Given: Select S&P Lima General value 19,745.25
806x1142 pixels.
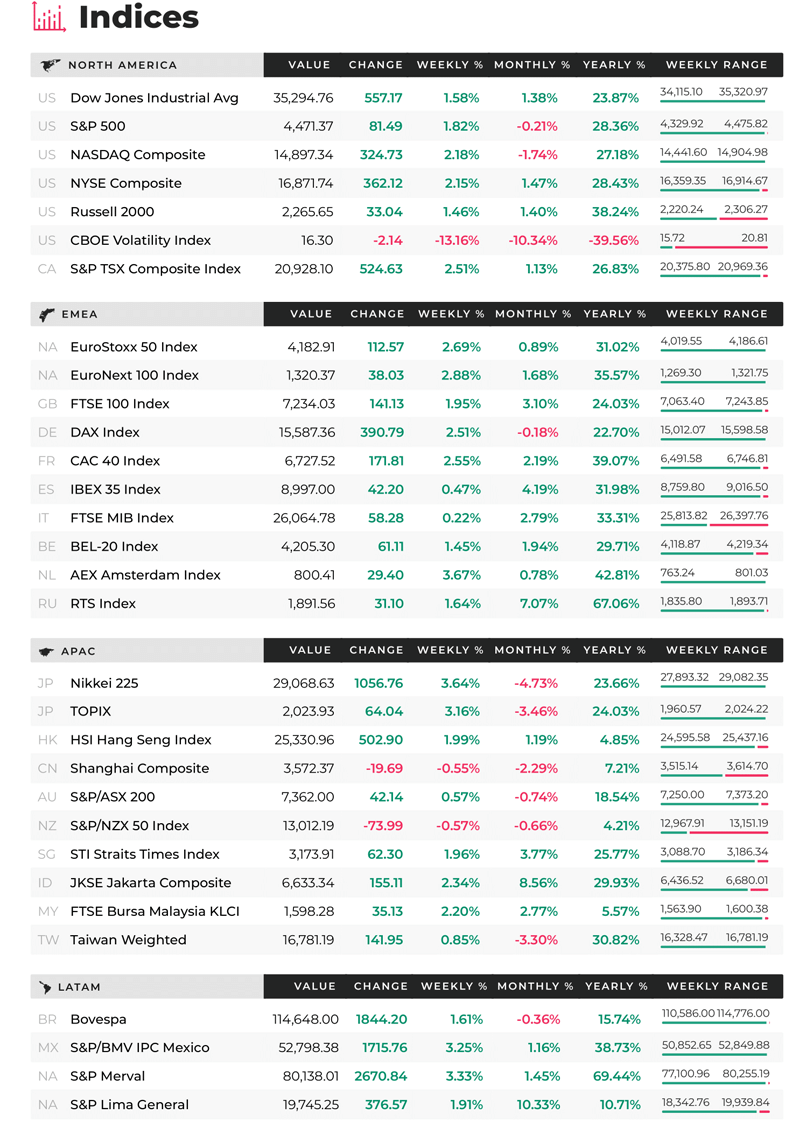Looking at the screenshot, I should pyautogui.click(x=311, y=1105).
